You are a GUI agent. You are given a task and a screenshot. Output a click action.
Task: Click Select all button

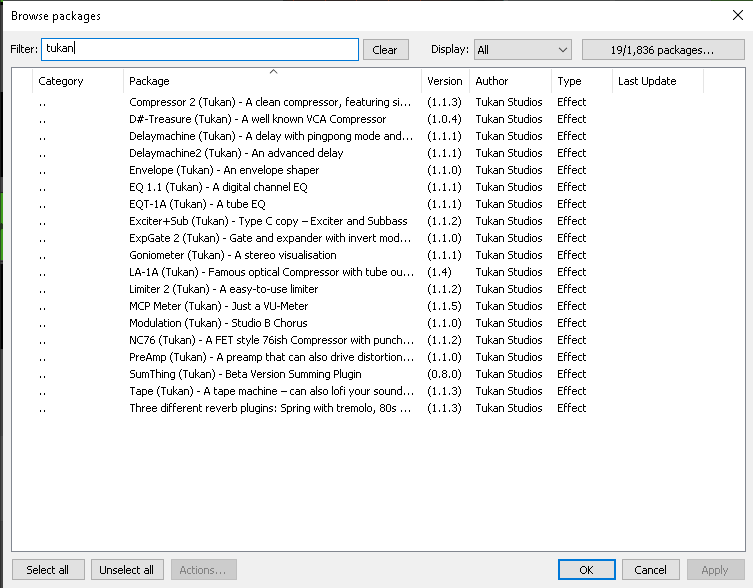tap(48, 570)
